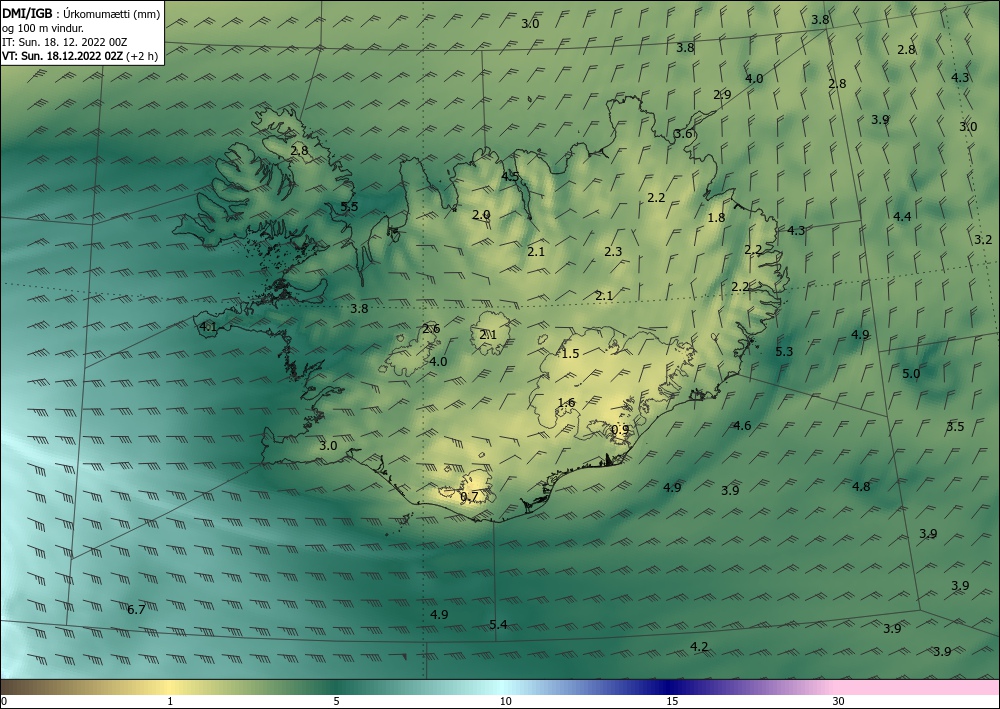This screenshot has width=1000, height=709.
Task: Click the 1.8 value in east Iceland
Action: coord(716,217)
